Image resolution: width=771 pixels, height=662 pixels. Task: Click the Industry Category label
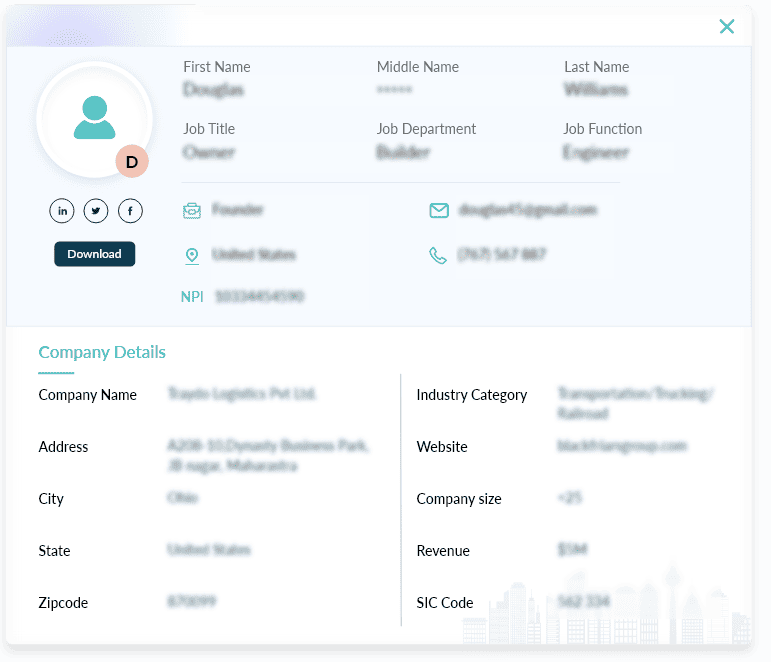click(x=472, y=395)
